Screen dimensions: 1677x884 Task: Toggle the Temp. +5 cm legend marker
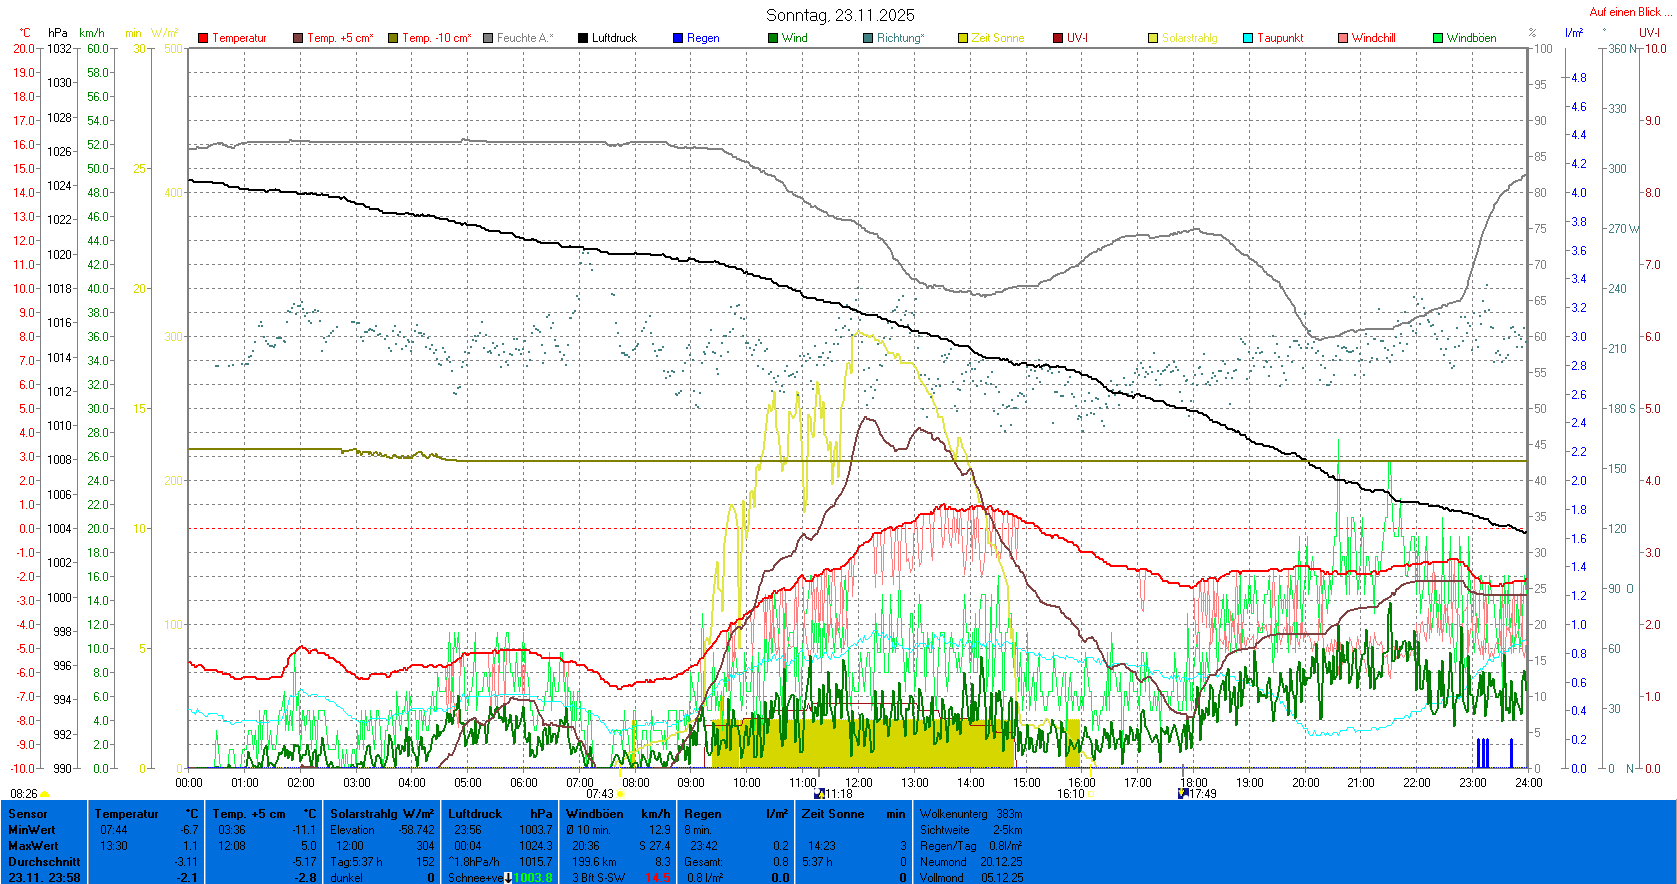point(298,38)
